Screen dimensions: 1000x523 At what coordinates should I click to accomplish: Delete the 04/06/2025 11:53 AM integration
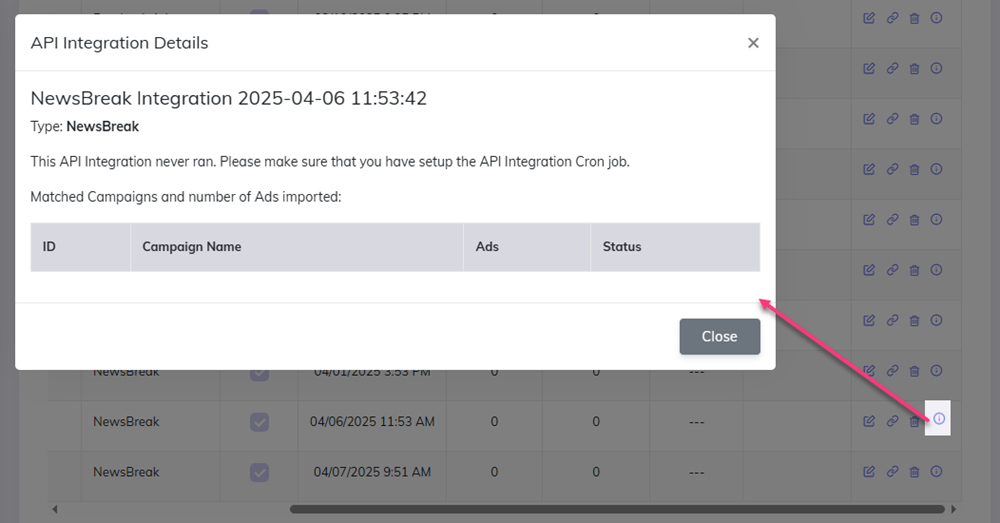tap(914, 422)
